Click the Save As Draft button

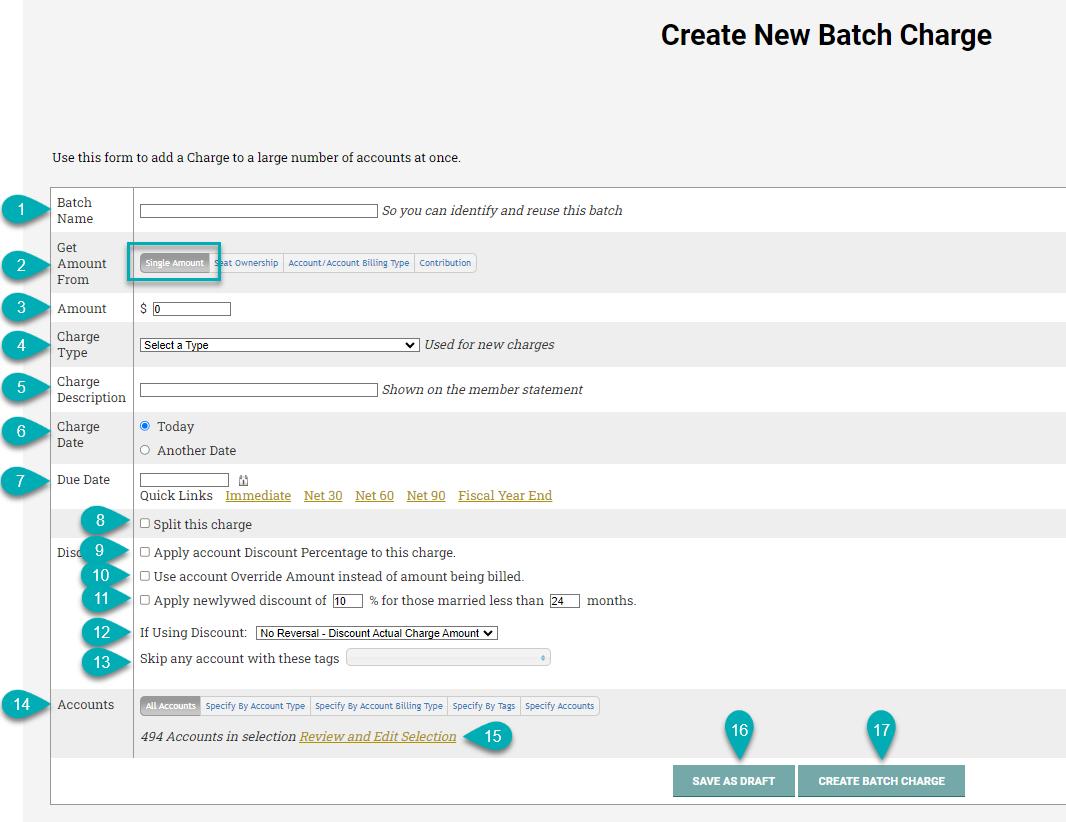733,781
